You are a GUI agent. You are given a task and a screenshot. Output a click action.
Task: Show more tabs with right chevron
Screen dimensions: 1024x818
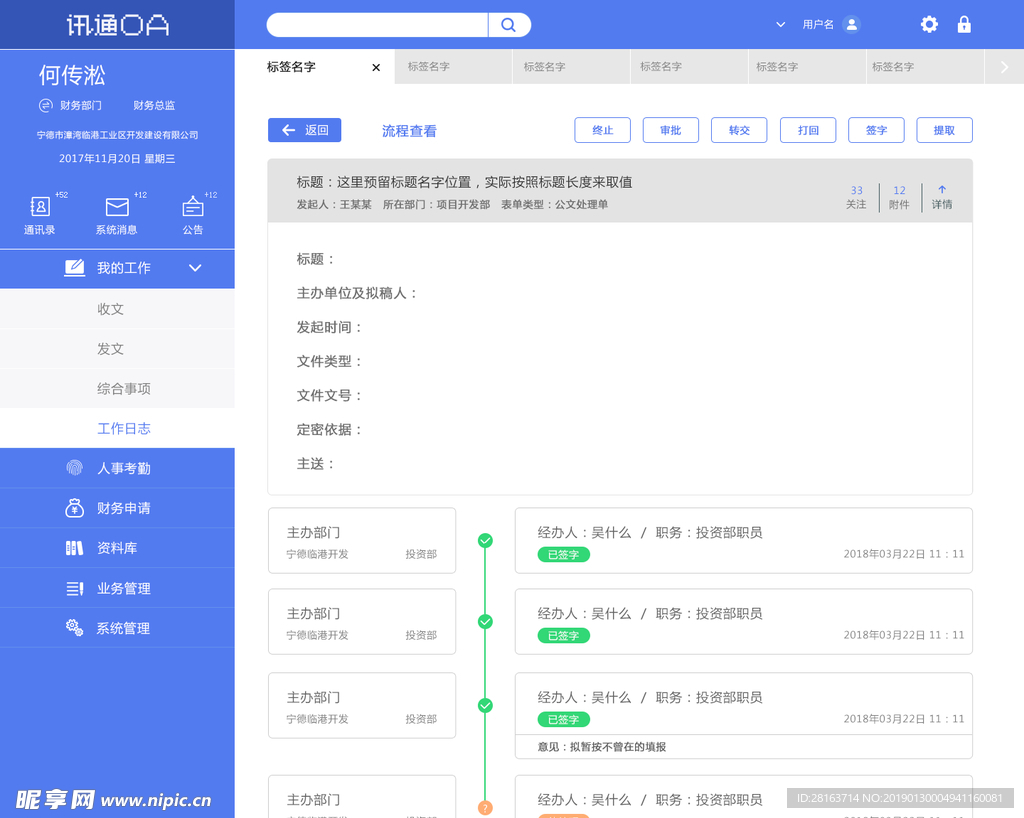click(x=1004, y=67)
